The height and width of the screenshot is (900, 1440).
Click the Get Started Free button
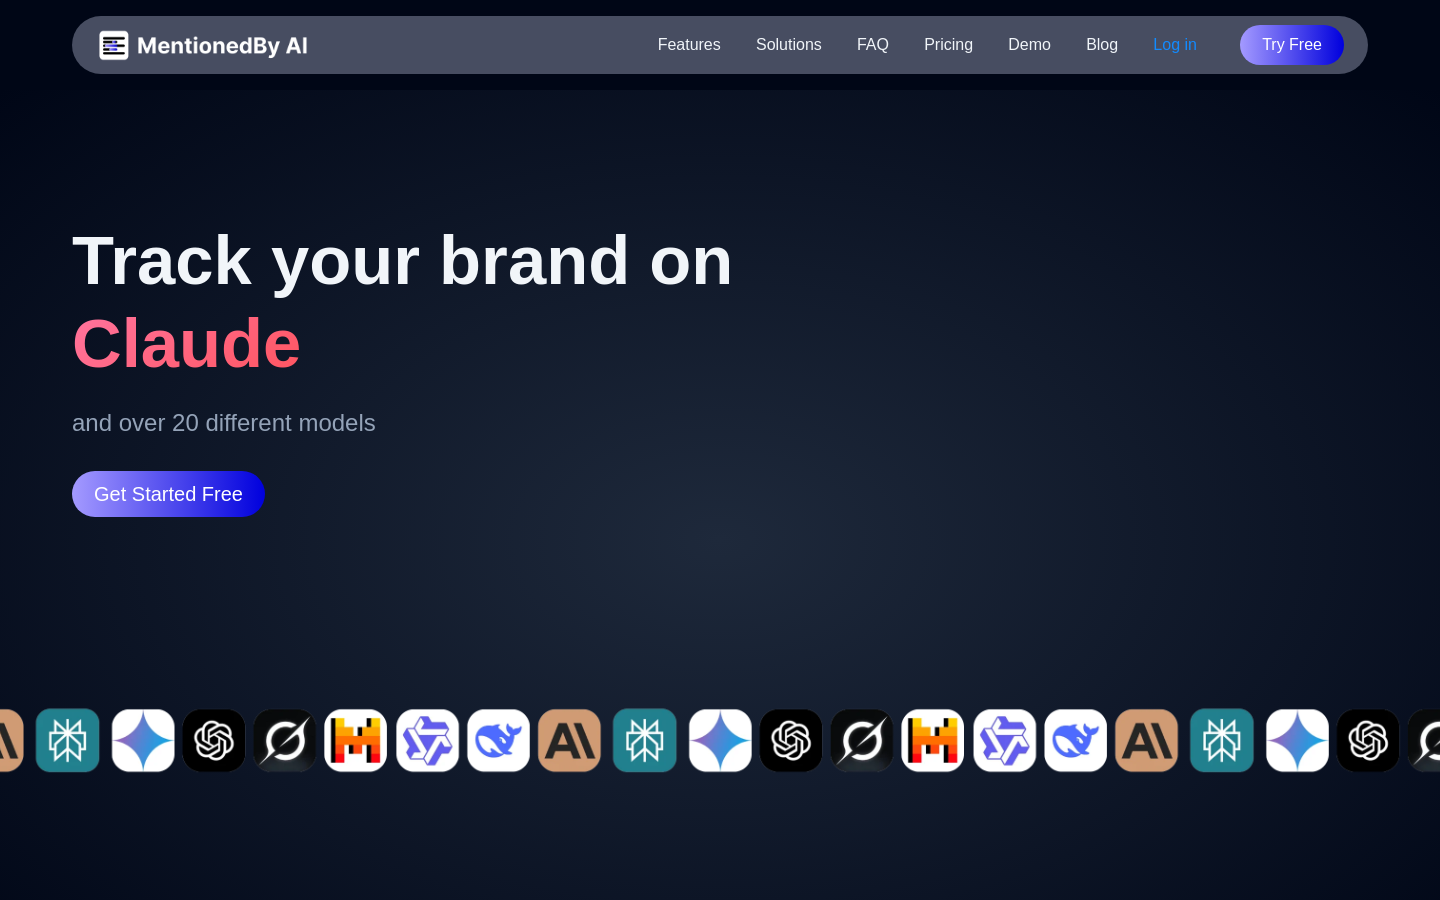[x=168, y=494]
